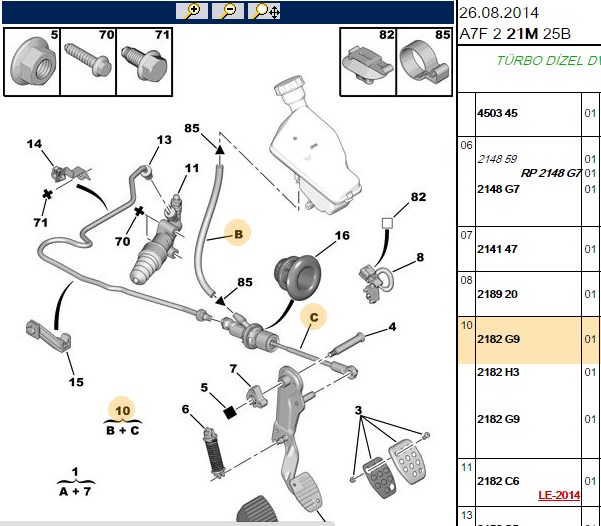Click part number 2182 H3

(x=498, y=372)
